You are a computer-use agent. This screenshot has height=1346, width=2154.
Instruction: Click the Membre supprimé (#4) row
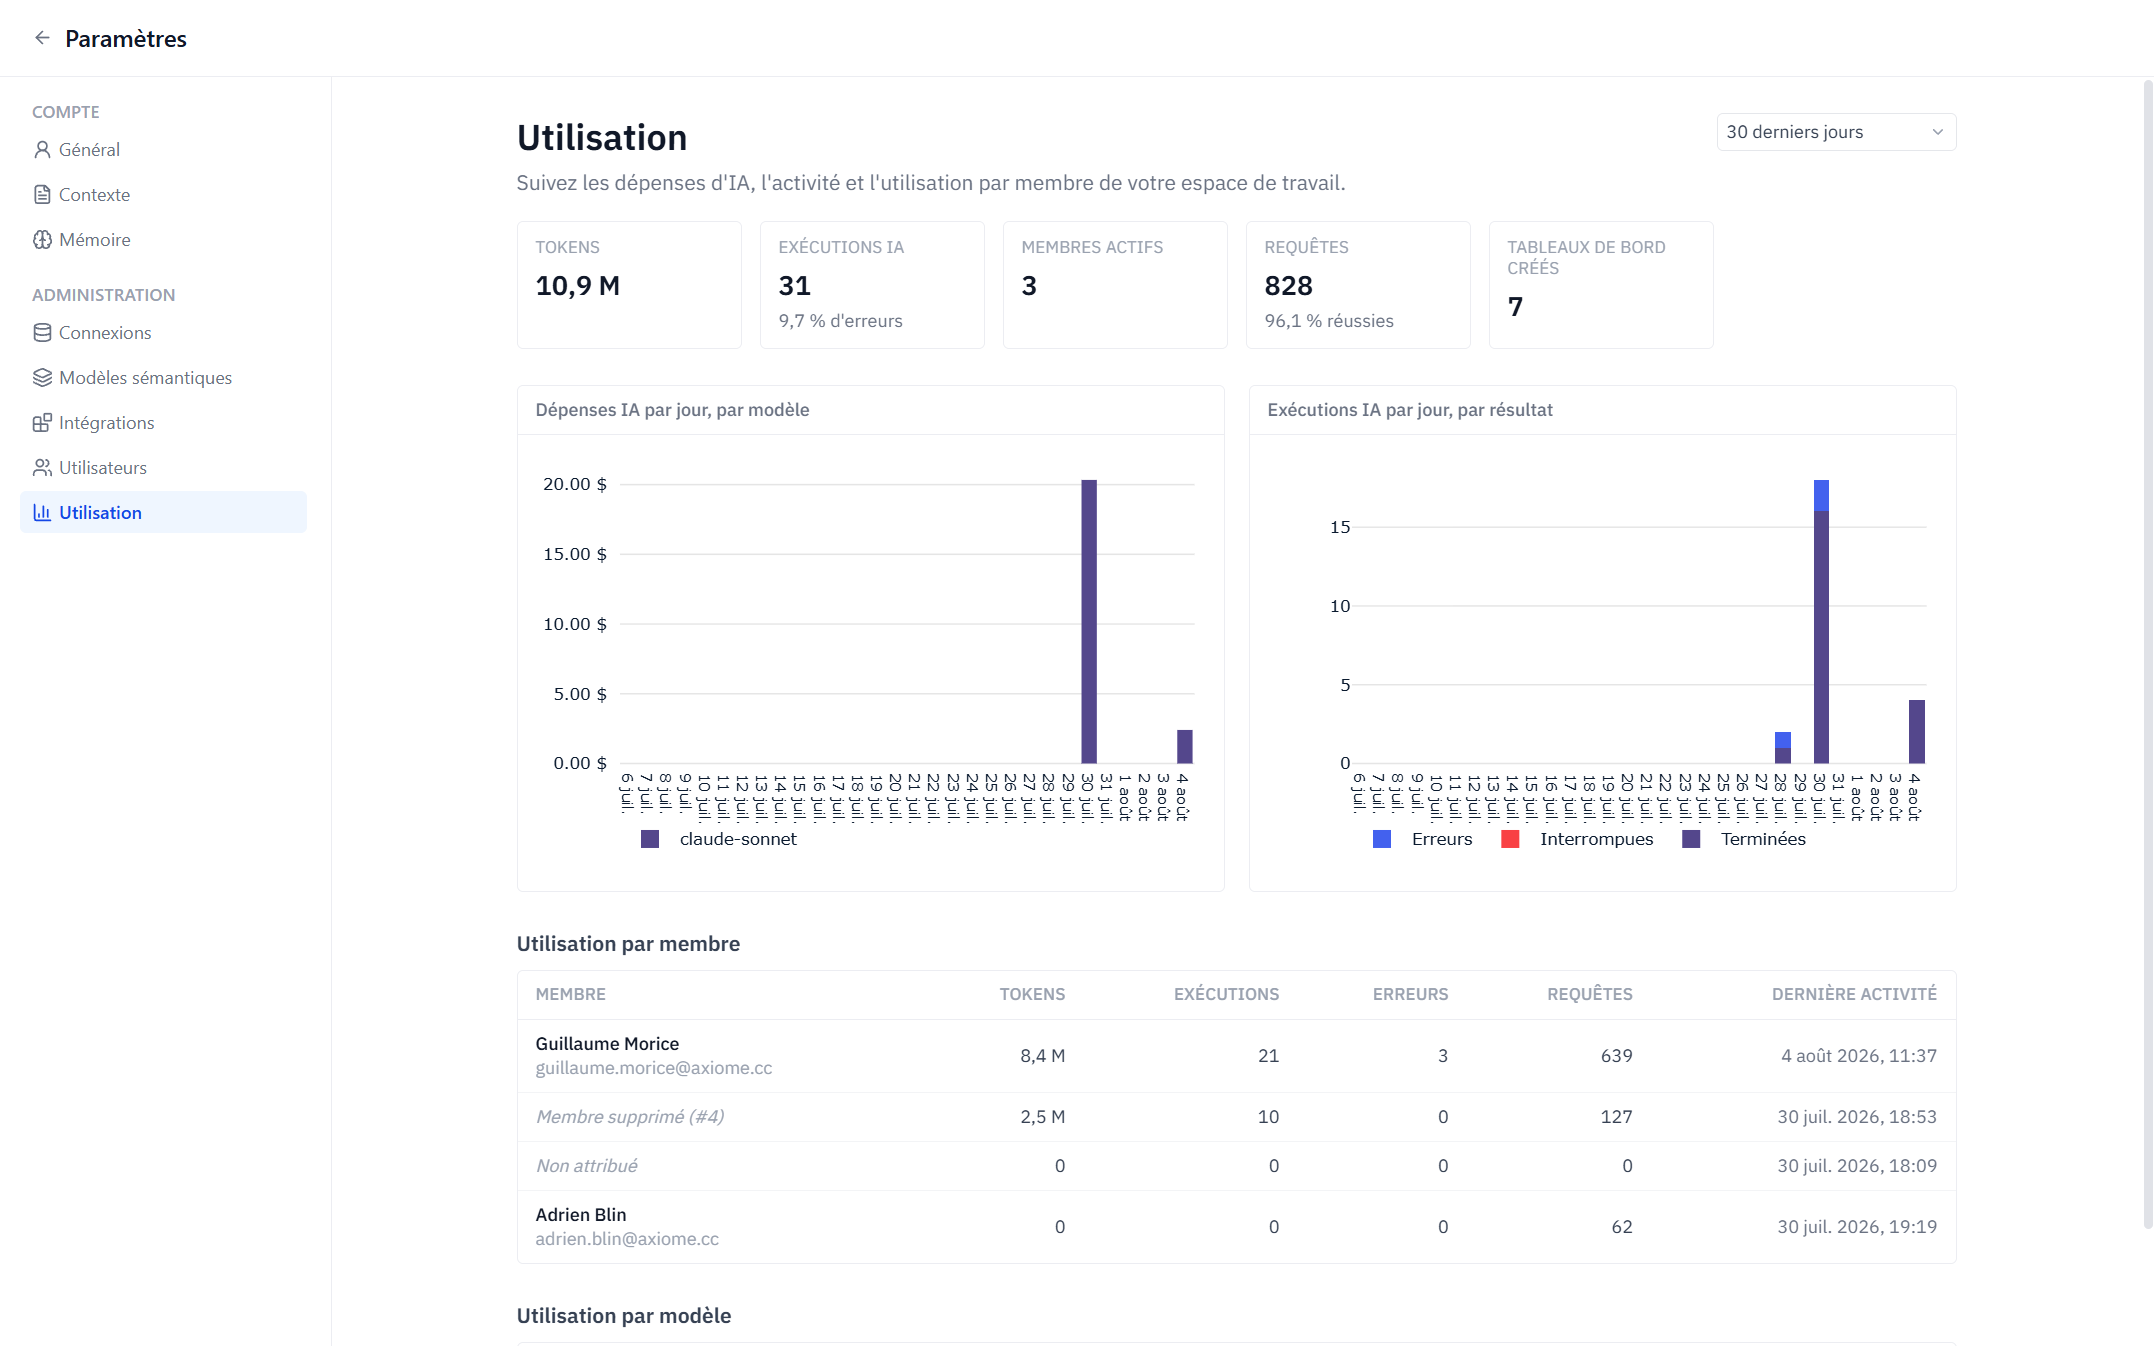(x=1236, y=1117)
